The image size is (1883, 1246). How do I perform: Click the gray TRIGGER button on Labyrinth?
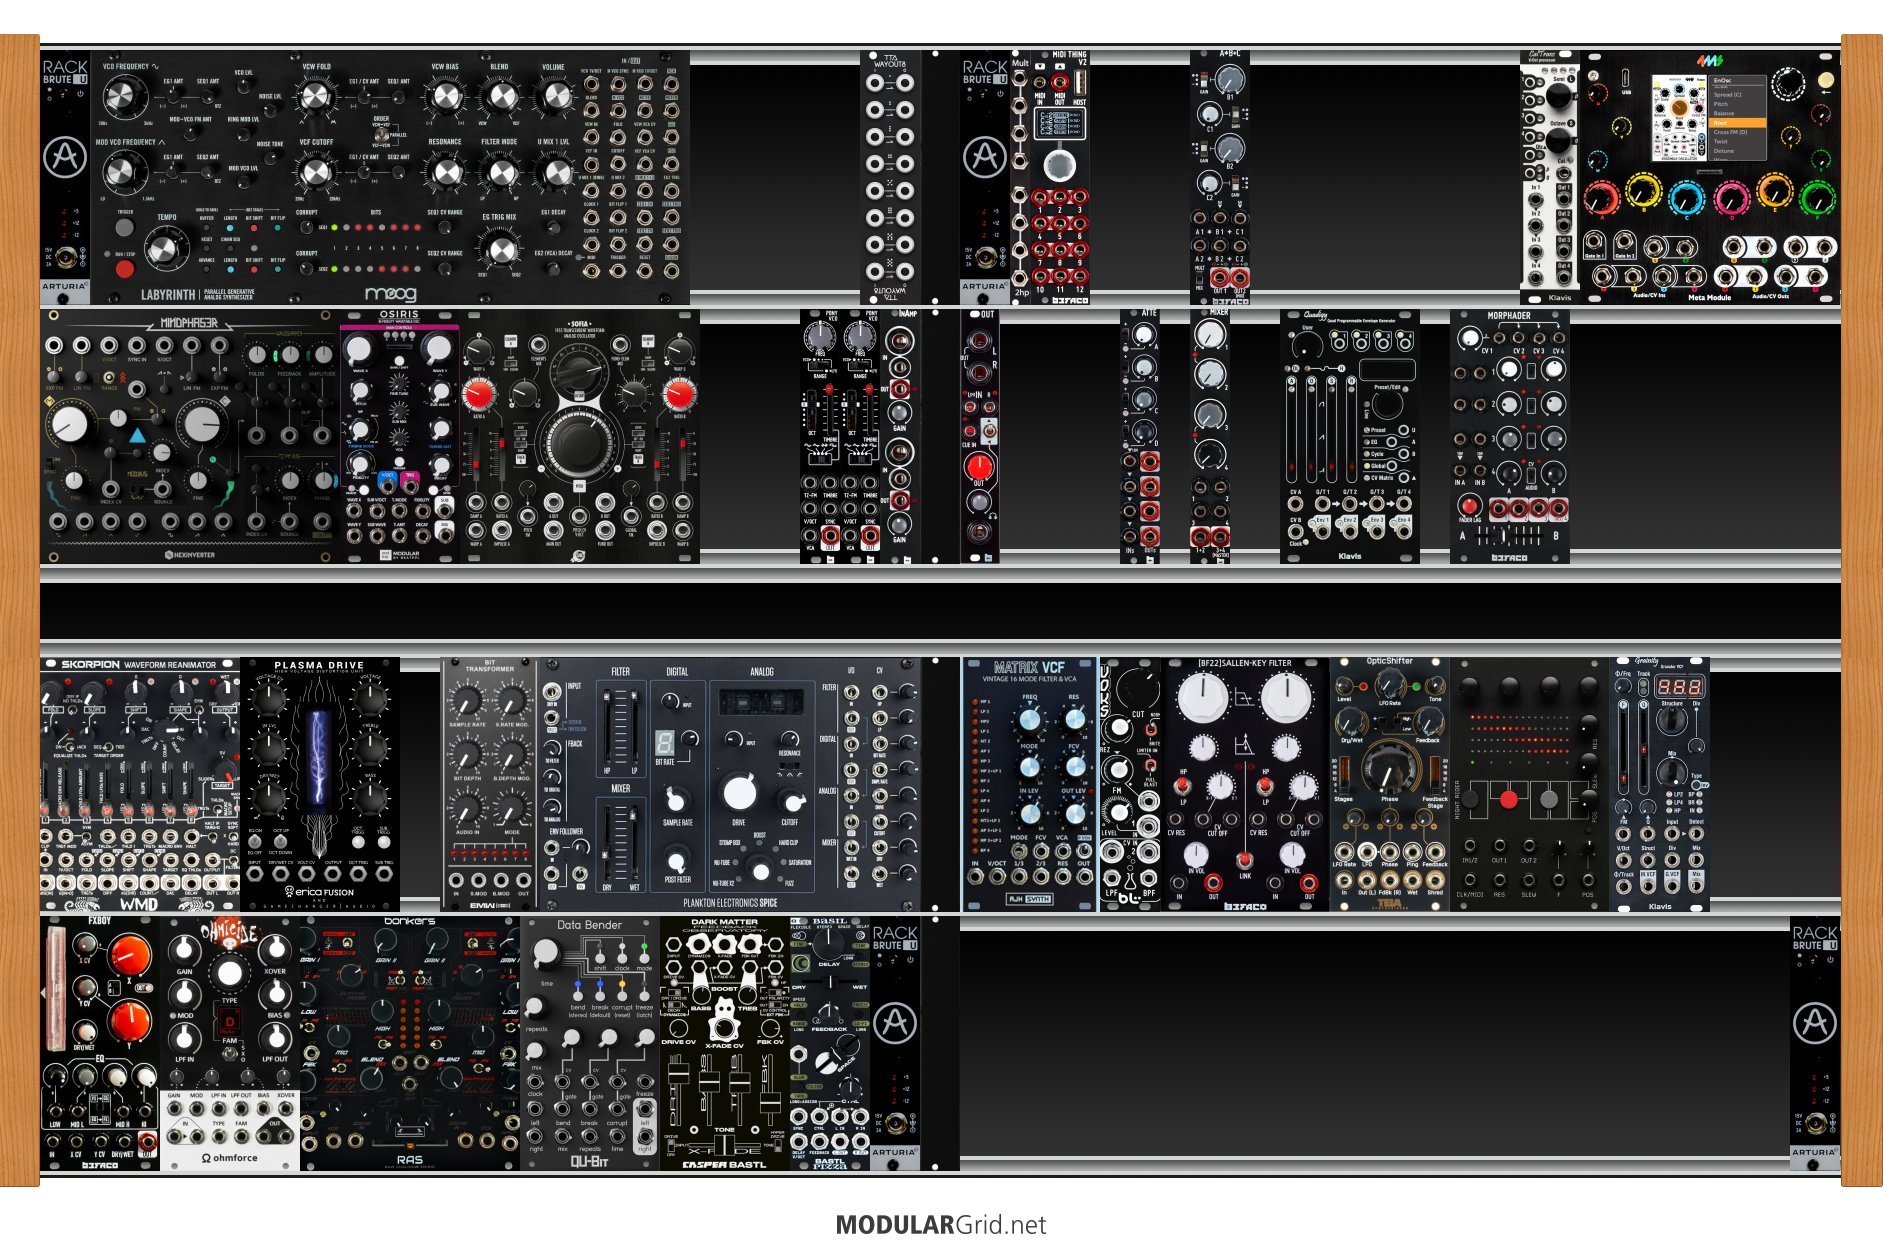point(124,227)
